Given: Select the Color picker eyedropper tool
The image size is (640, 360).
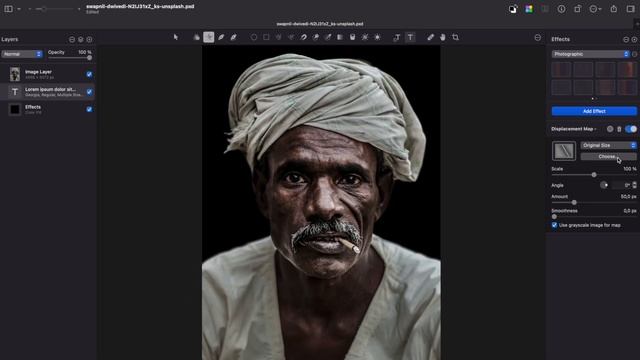Looking at the screenshot, I should 431,37.
